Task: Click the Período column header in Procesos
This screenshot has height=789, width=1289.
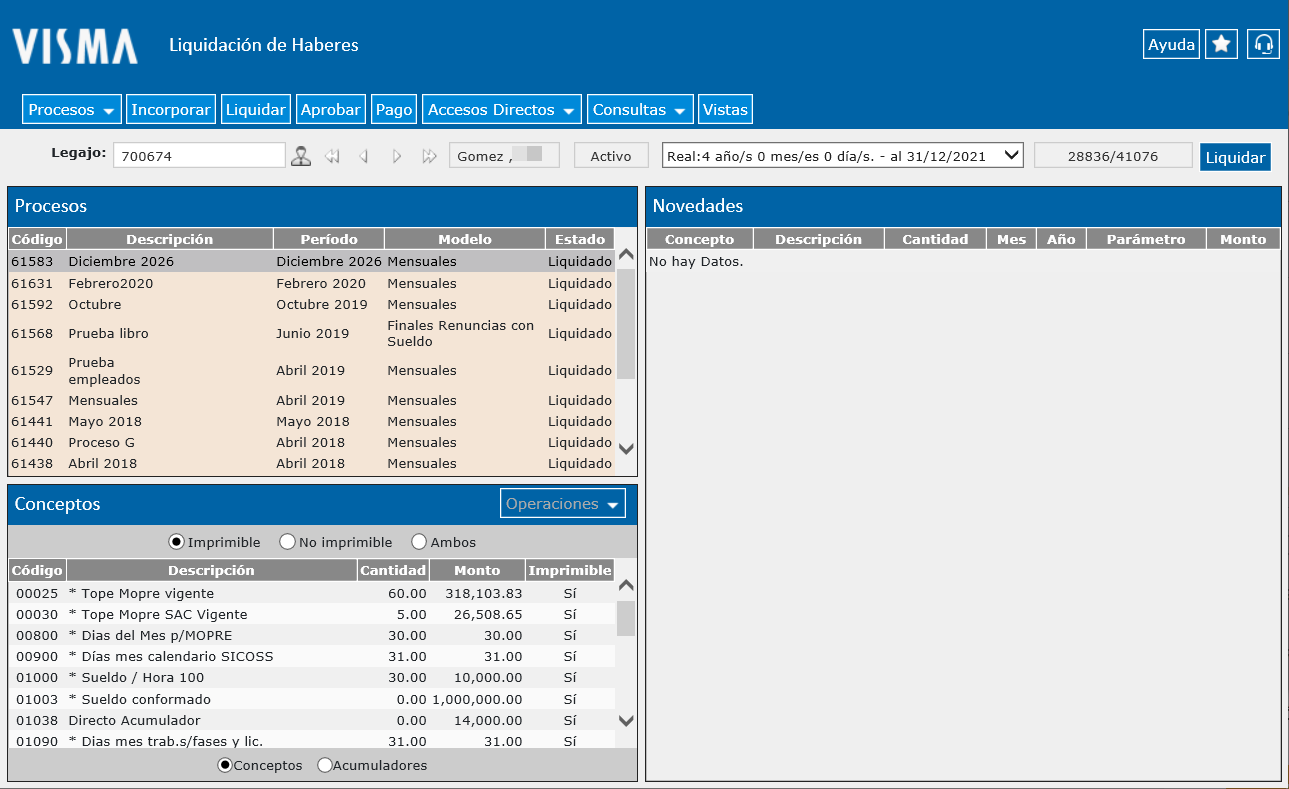Action: 329,239
